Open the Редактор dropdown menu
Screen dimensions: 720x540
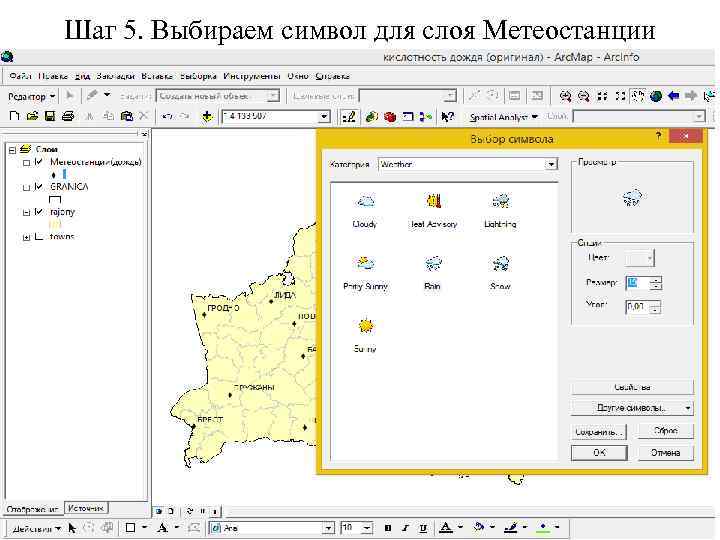[31, 96]
